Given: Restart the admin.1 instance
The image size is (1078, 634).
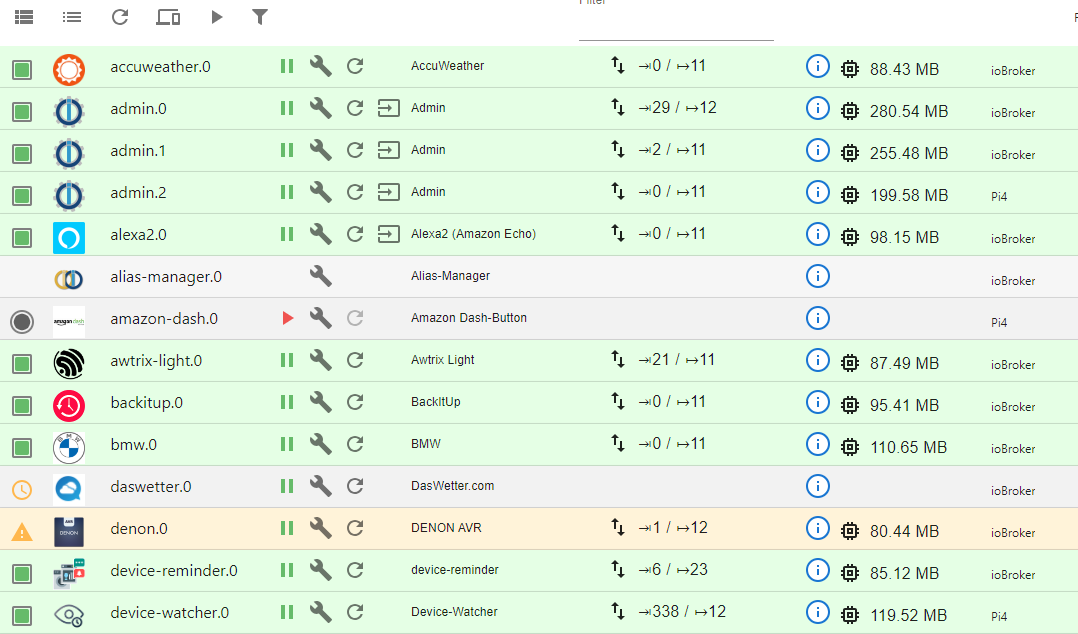Looking at the screenshot, I should click(355, 150).
